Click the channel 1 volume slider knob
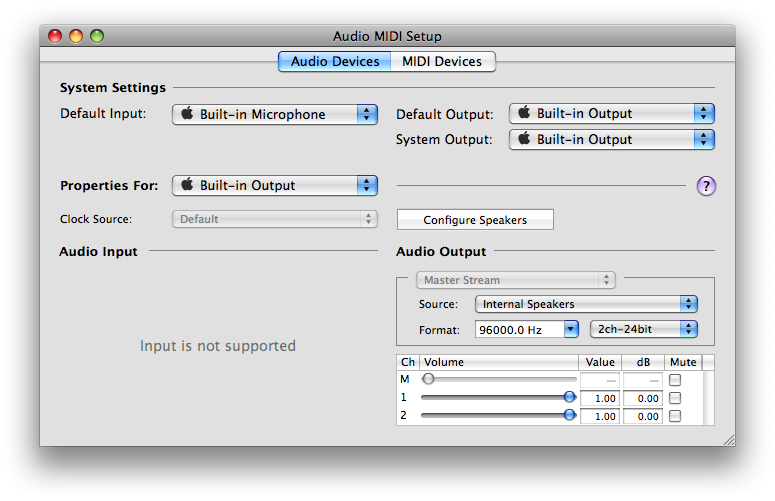Viewport: 775px width, 501px height. click(570, 397)
